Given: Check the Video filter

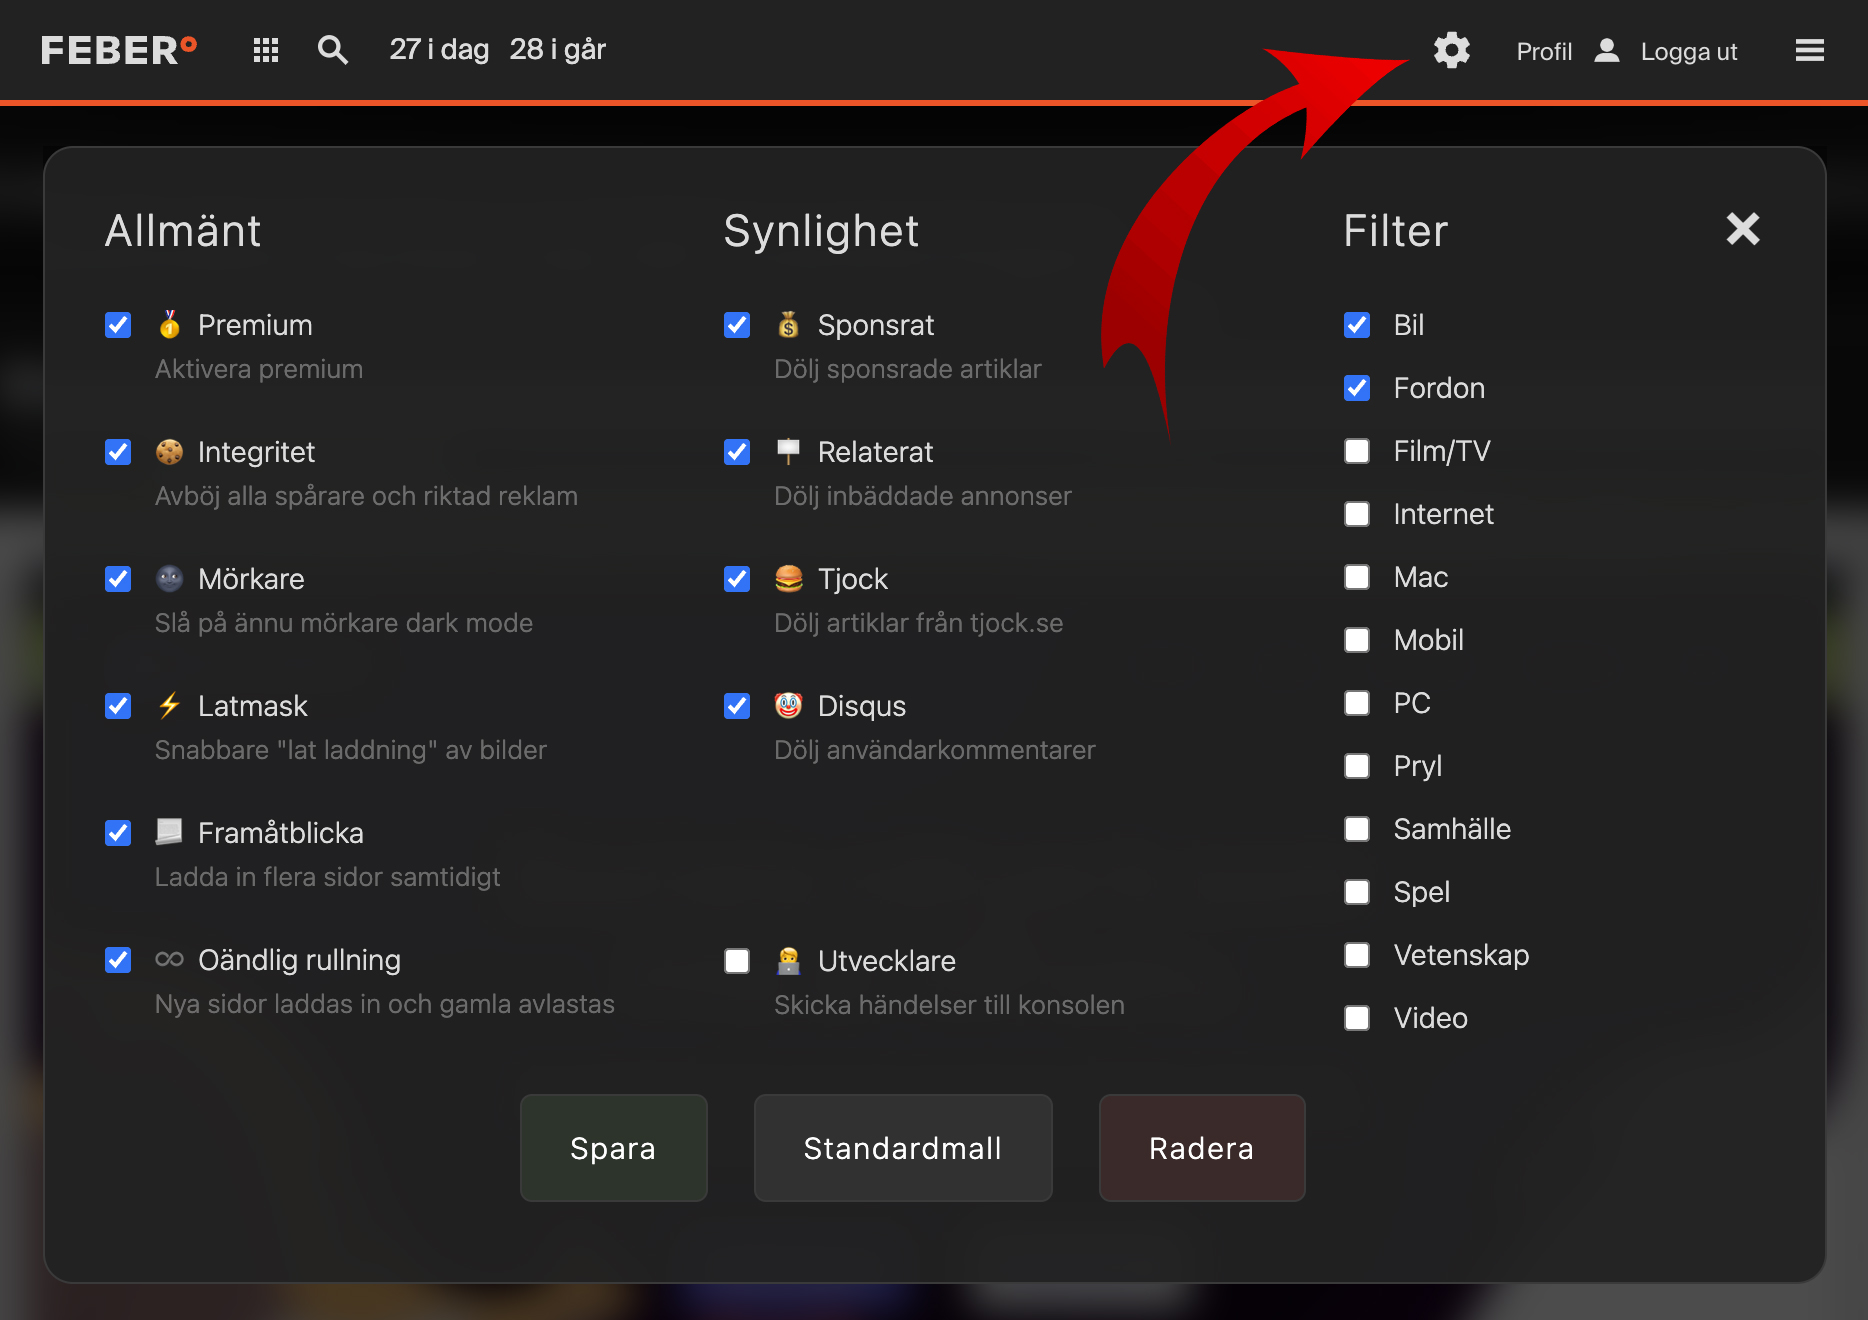Looking at the screenshot, I should tap(1357, 1018).
